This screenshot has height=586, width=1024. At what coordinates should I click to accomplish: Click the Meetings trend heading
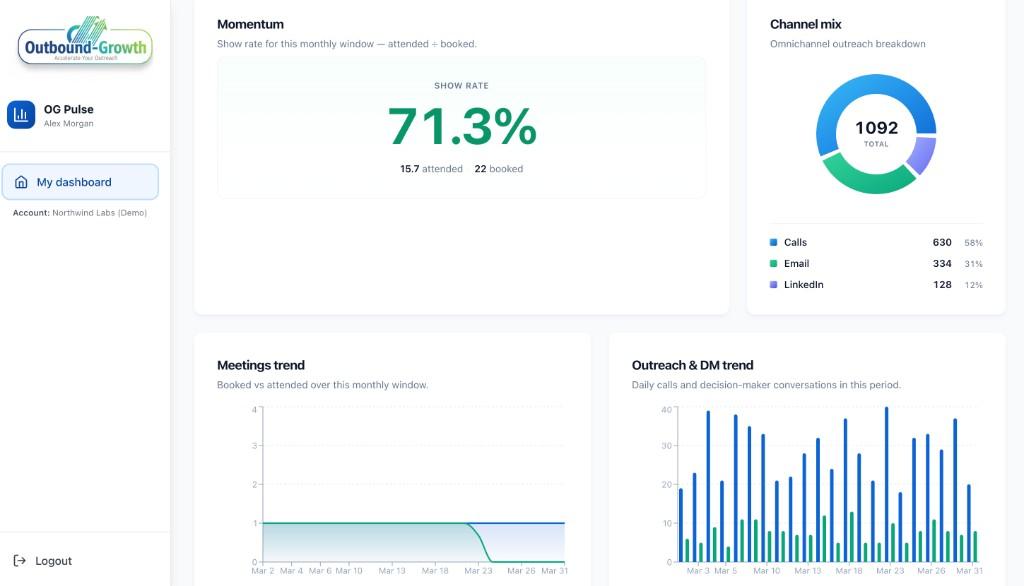pos(261,365)
